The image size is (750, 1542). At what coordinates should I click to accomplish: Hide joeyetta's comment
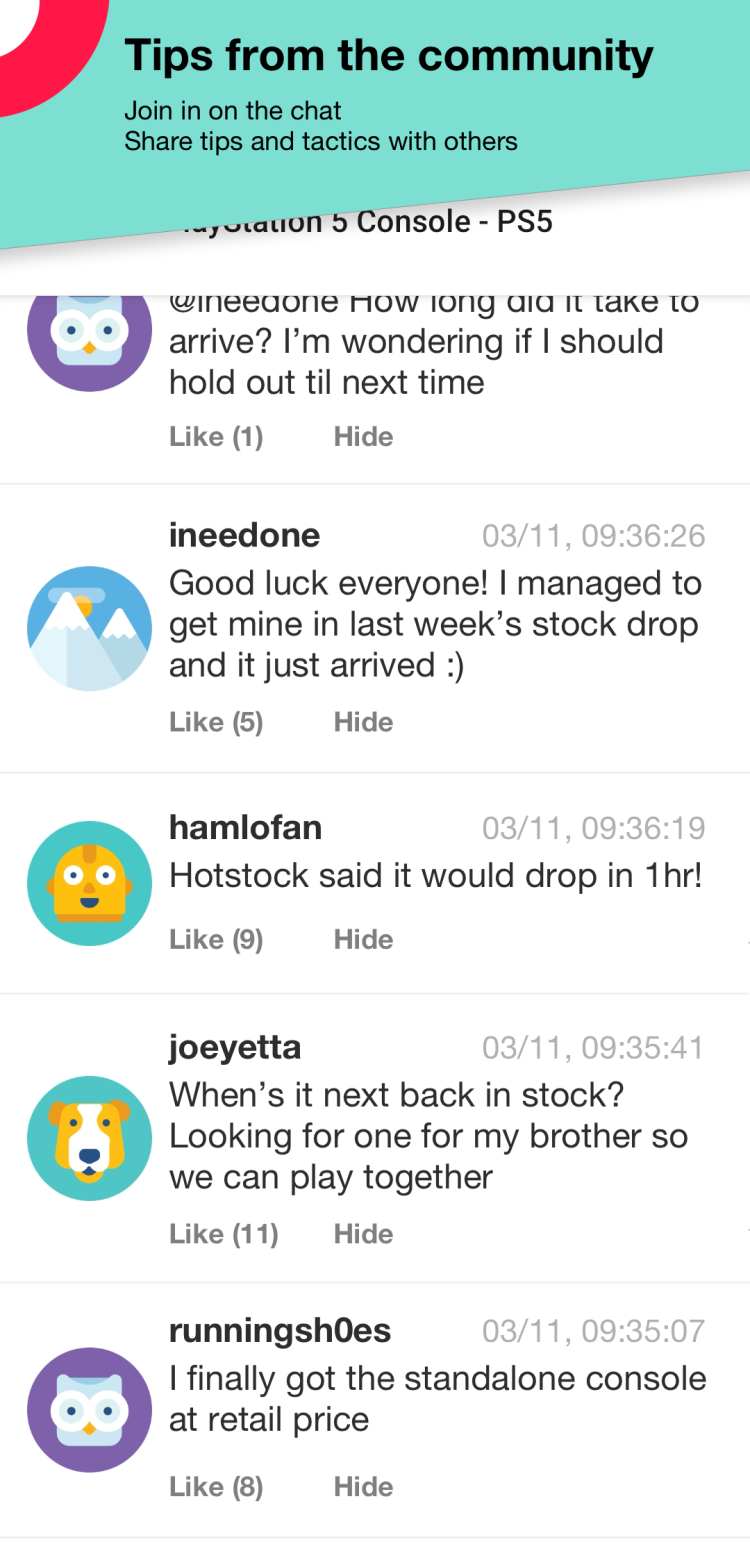[x=363, y=1234]
